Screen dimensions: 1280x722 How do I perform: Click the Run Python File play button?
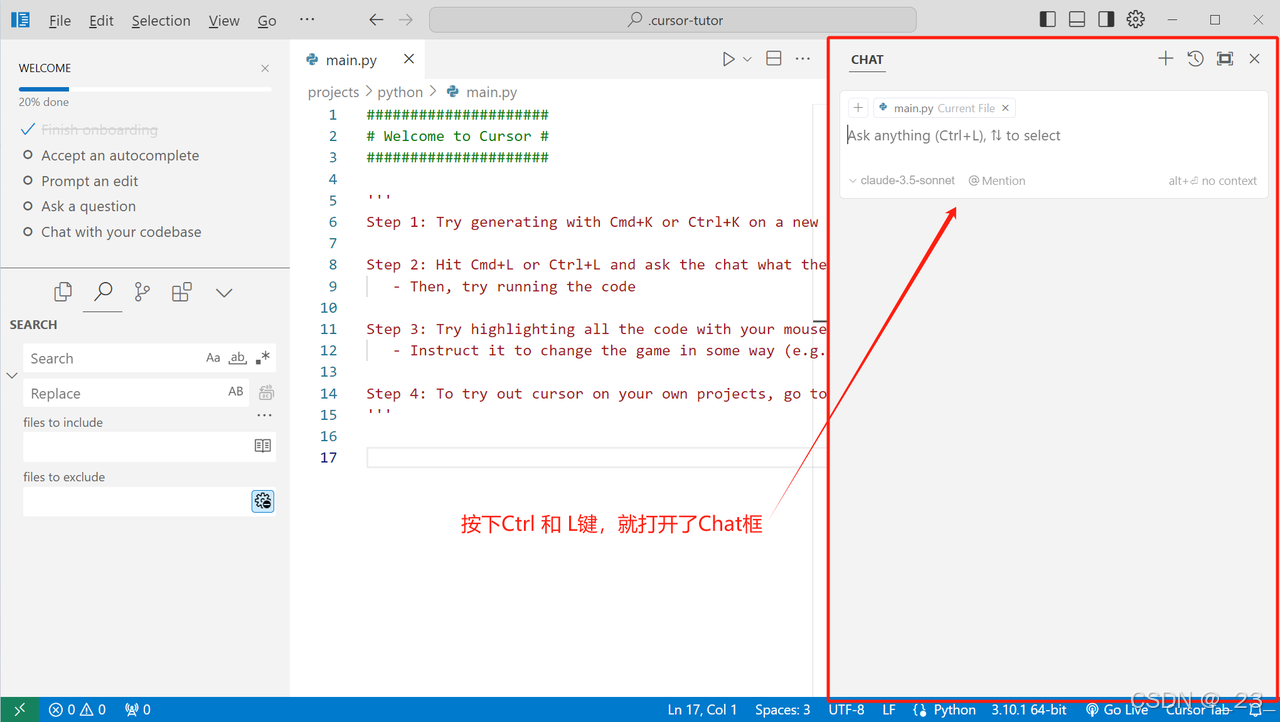[x=728, y=60]
